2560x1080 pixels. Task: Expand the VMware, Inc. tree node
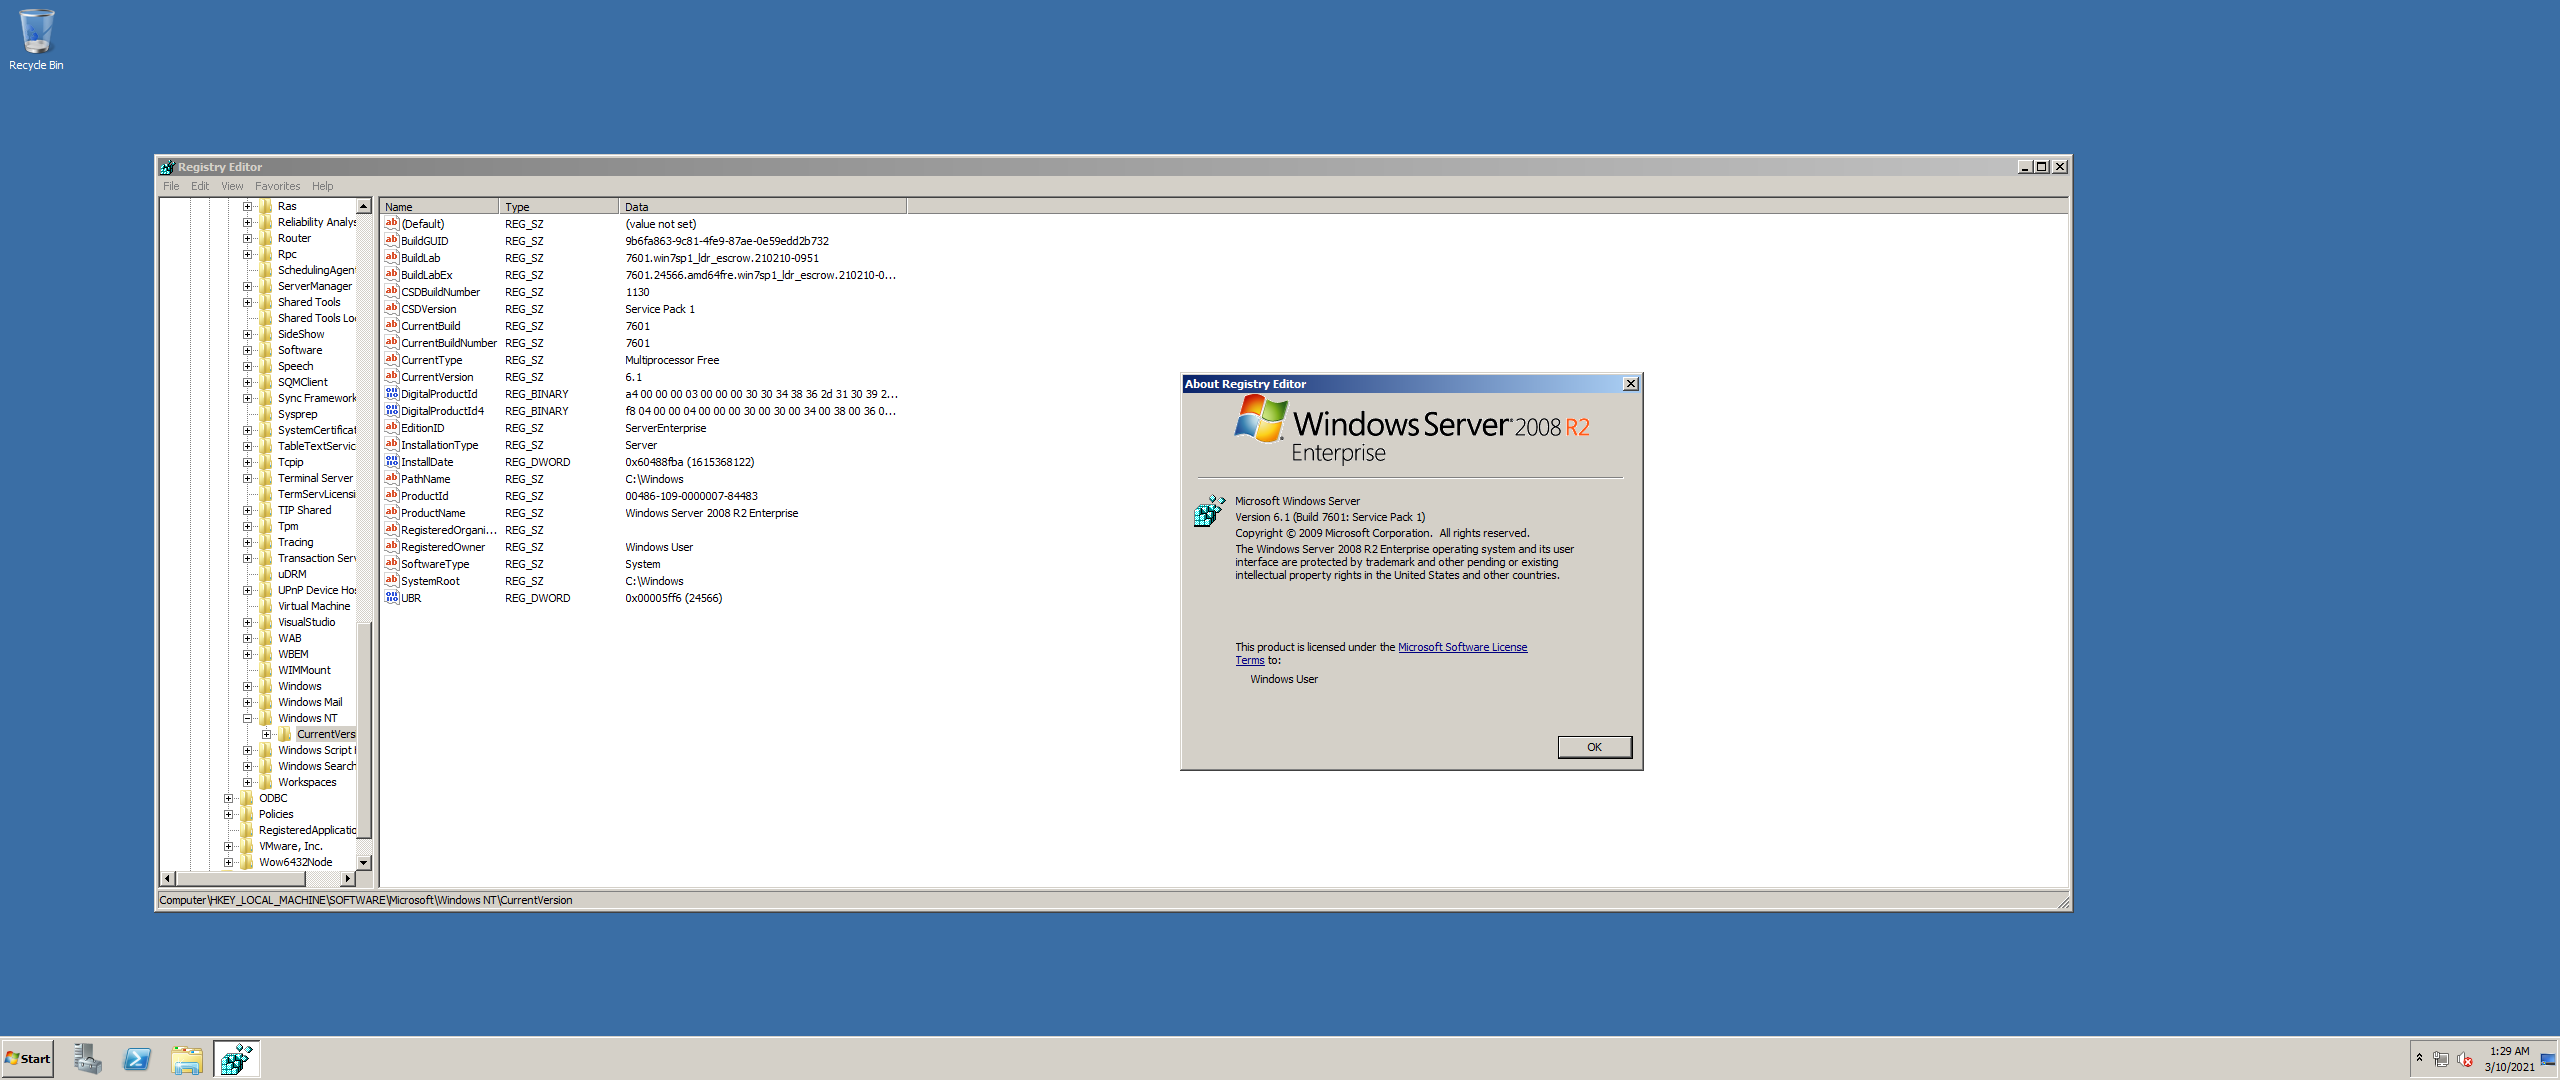click(x=228, y=846)
